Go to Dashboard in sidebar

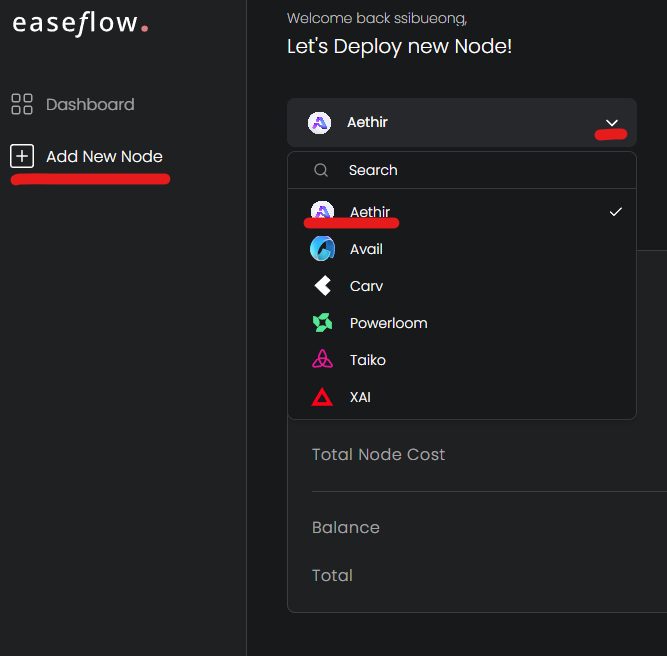pyautogui.click(x=73, y=104)
